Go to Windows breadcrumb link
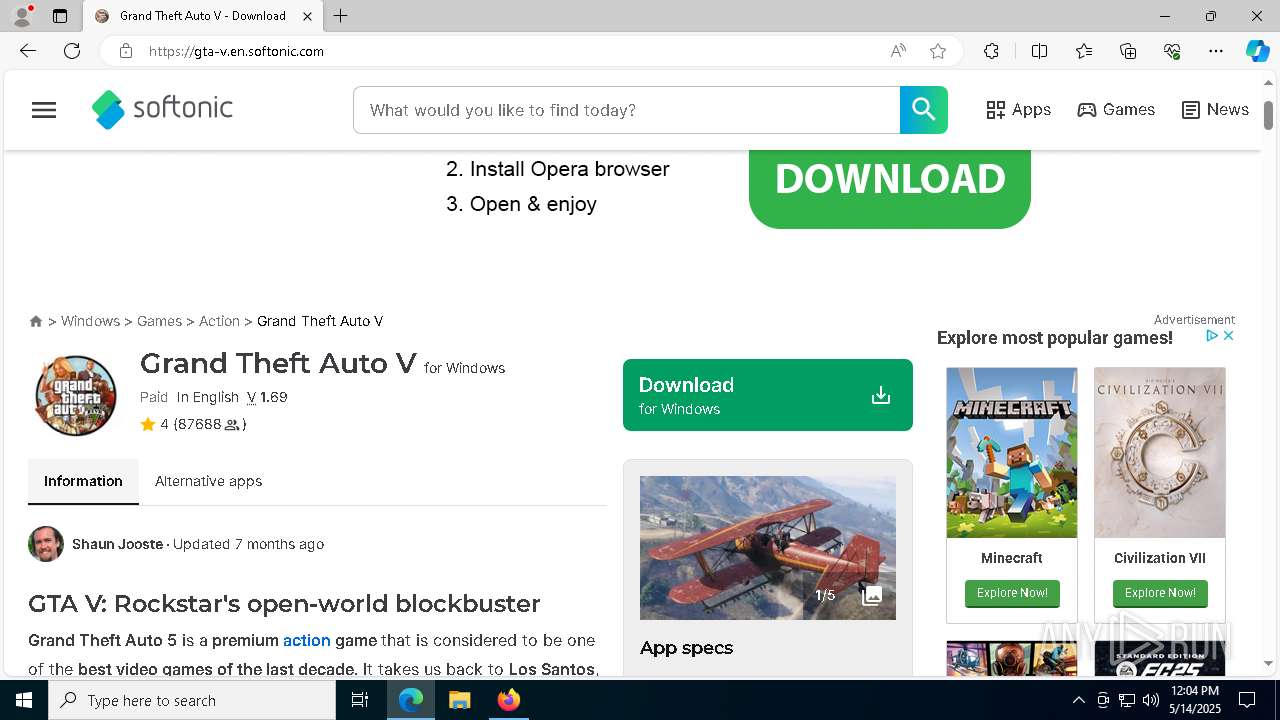 point(90,321)
